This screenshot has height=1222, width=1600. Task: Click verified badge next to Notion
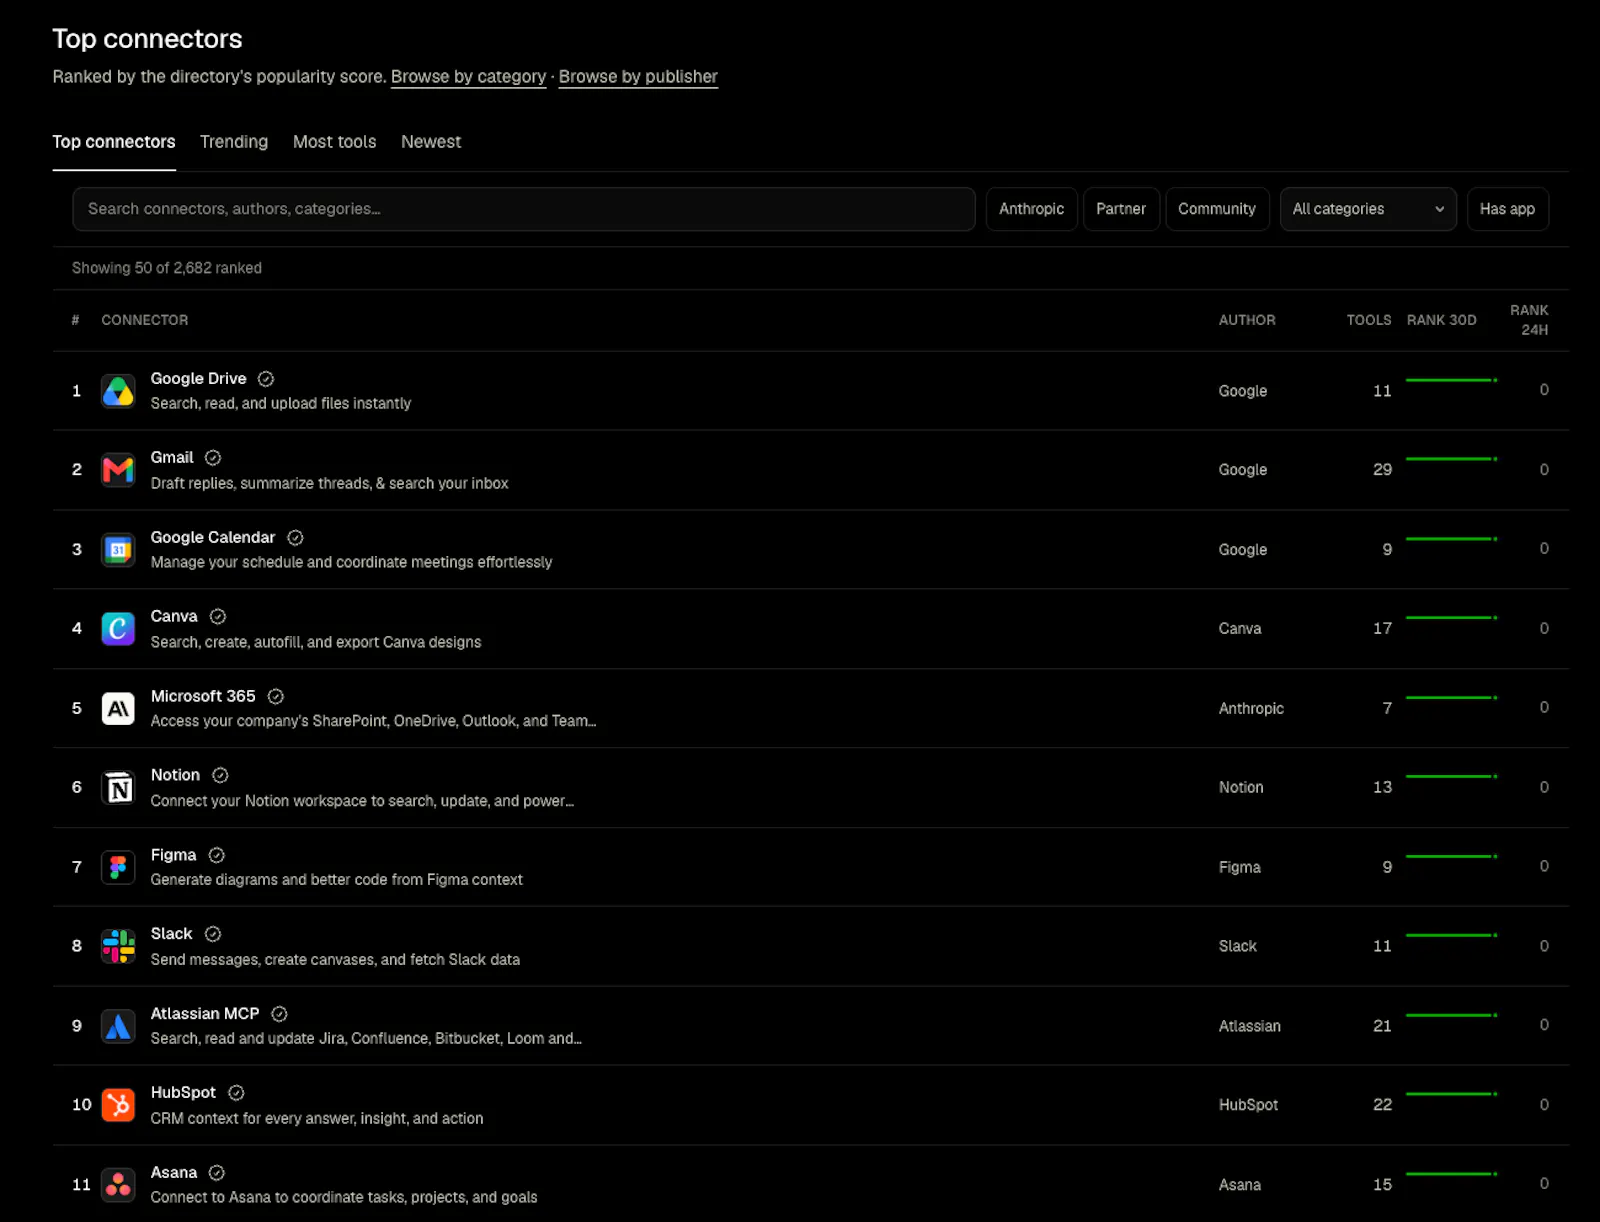coord(221,775)
